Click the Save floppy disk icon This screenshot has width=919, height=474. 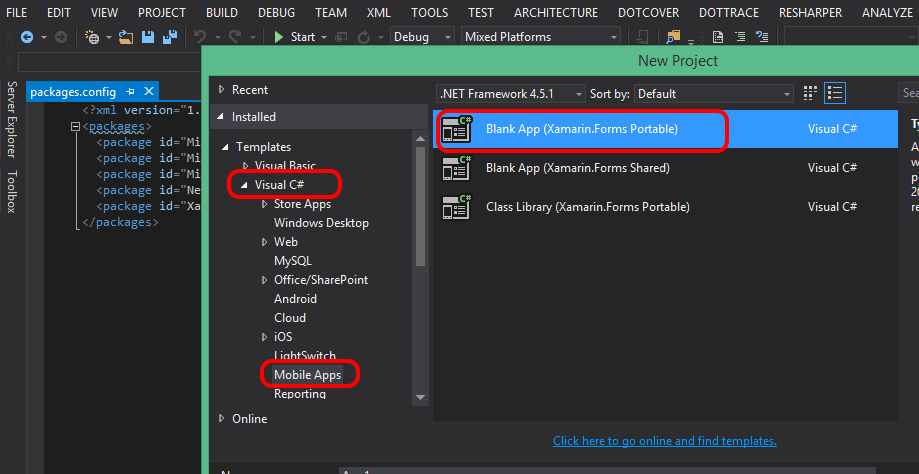point(148,37)
